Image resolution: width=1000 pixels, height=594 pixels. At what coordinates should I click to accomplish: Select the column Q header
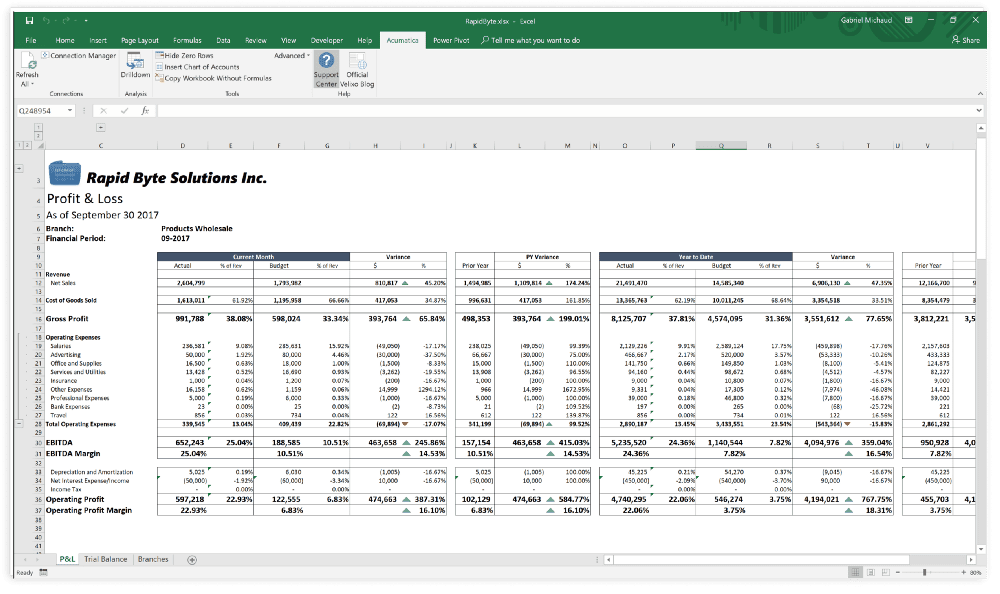coord(721,145)
